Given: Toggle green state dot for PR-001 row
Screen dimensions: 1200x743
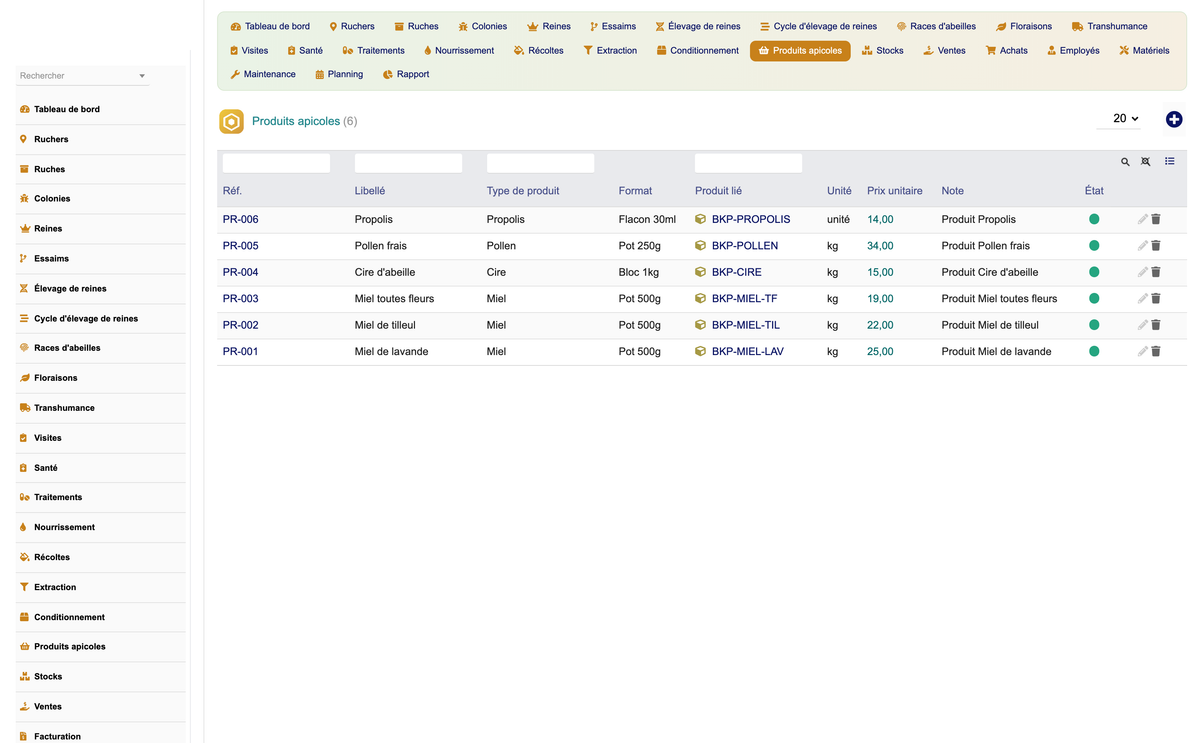Looking at the screenshot, I should coord(1094,352).
